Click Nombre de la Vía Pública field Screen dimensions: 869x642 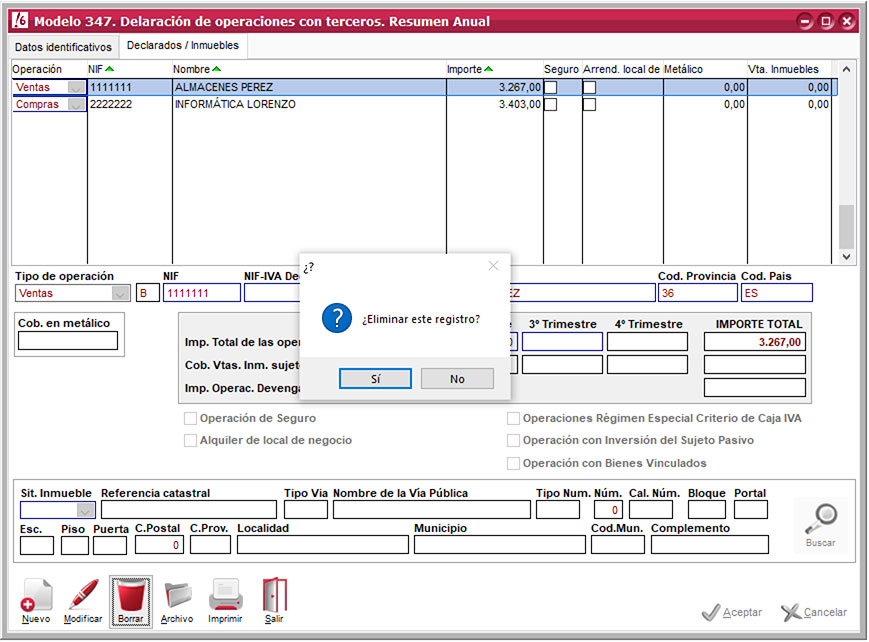[432, 509]
